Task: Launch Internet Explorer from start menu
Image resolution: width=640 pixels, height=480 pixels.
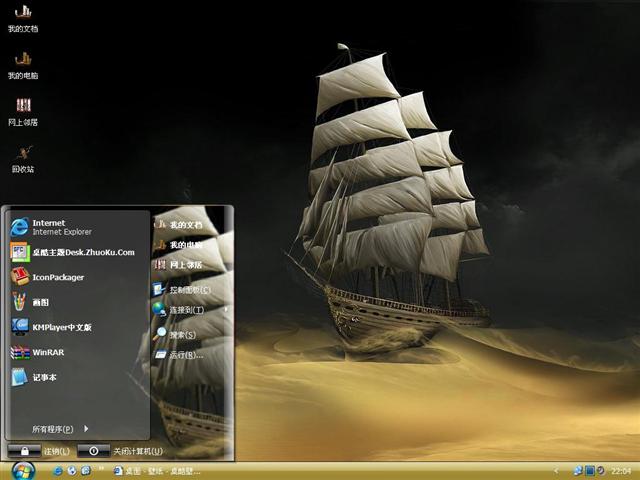Action: click(51, 227)
